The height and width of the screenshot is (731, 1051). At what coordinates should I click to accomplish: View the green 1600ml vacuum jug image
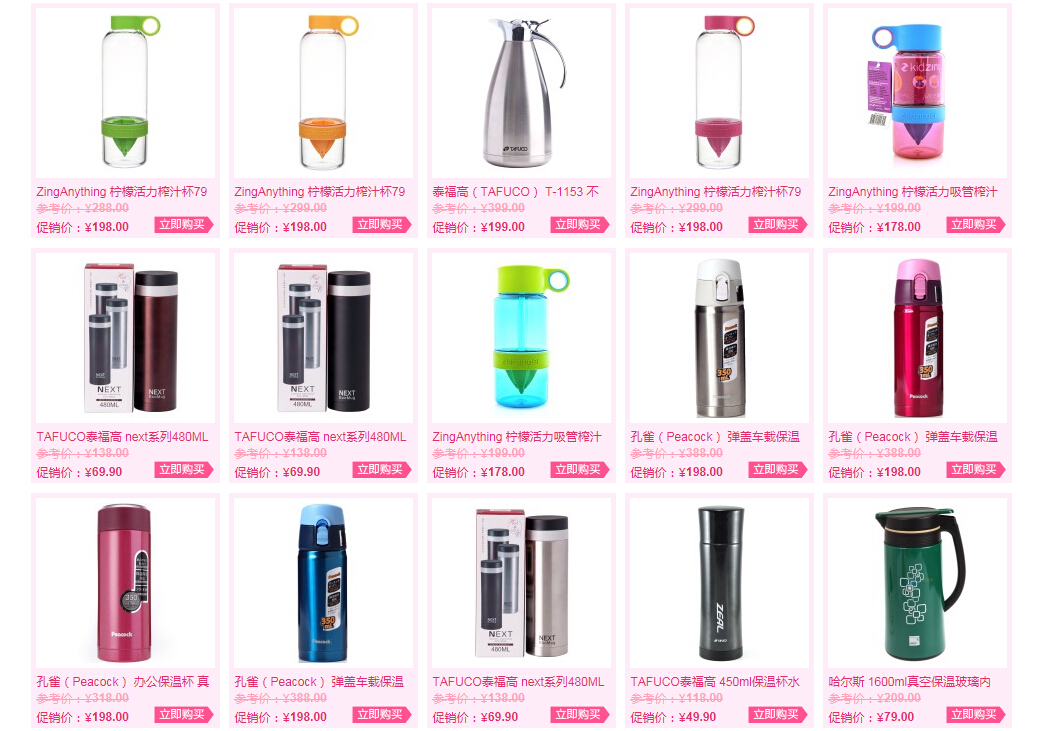point(918,583)
